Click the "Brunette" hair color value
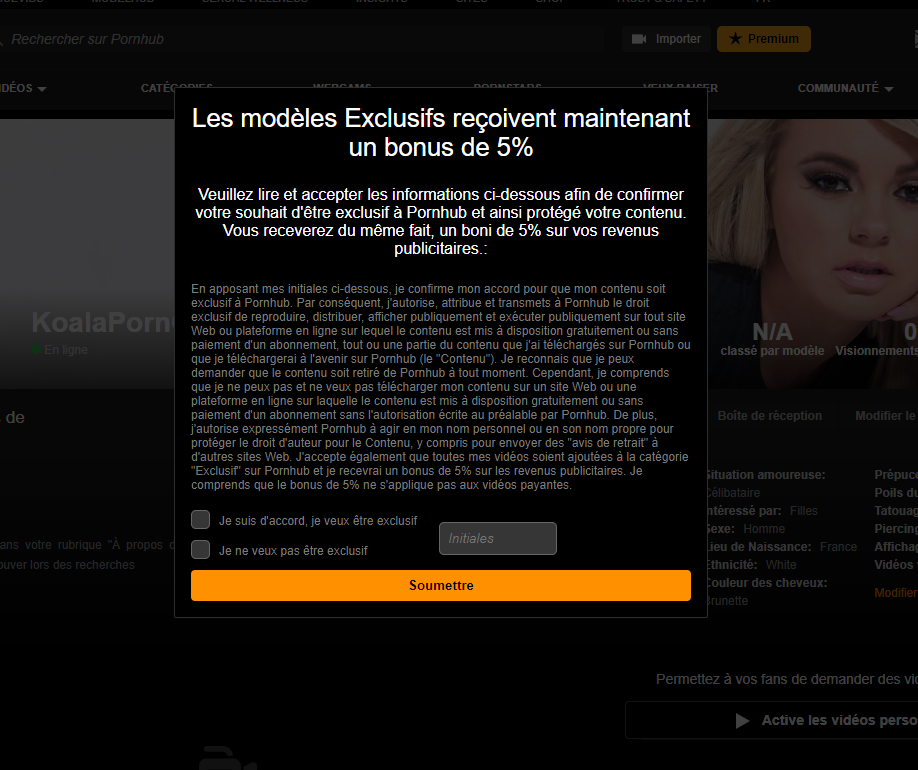Image resolution: width=918 pixels, height=770 pixels. click(727, 601)
